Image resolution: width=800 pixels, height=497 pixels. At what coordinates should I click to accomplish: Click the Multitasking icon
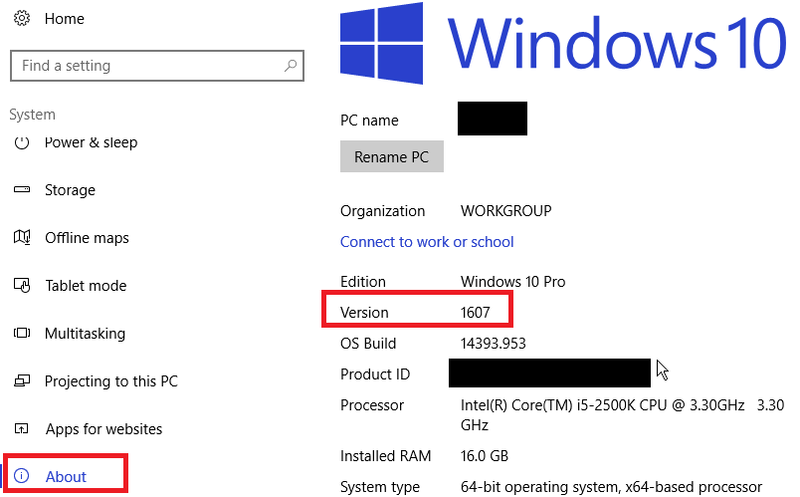(21, 333)
